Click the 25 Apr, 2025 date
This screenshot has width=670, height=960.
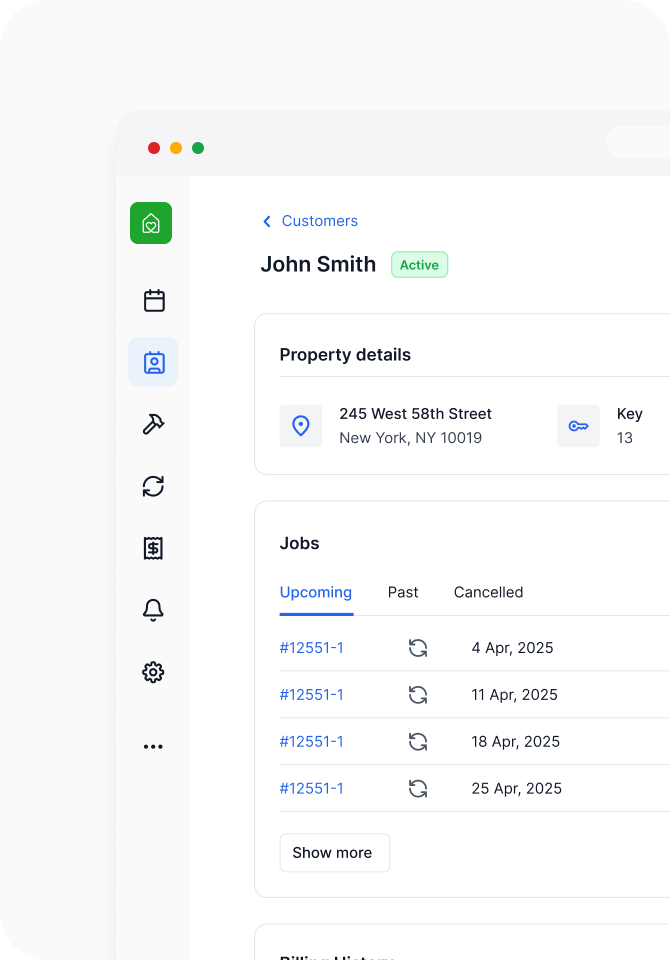[x=517, y=789]
